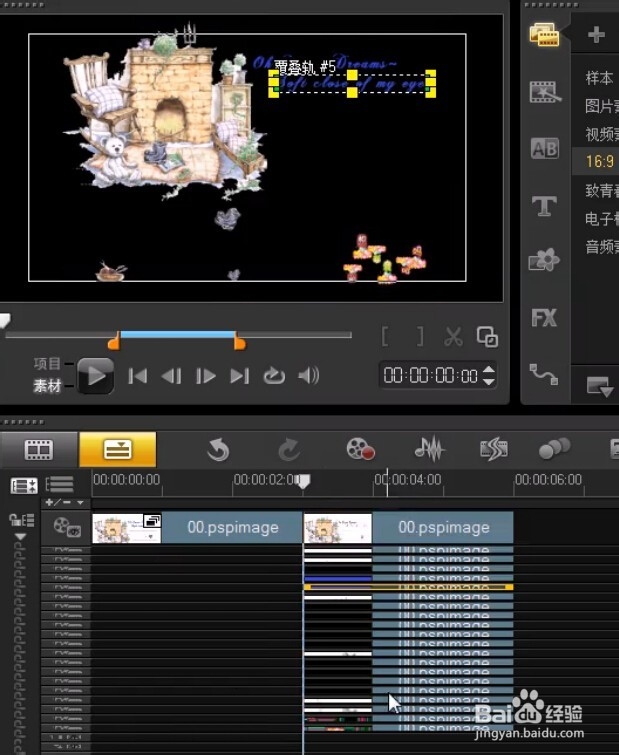619x755 pixels.
Task: Redo the last action
Action: 289,450
